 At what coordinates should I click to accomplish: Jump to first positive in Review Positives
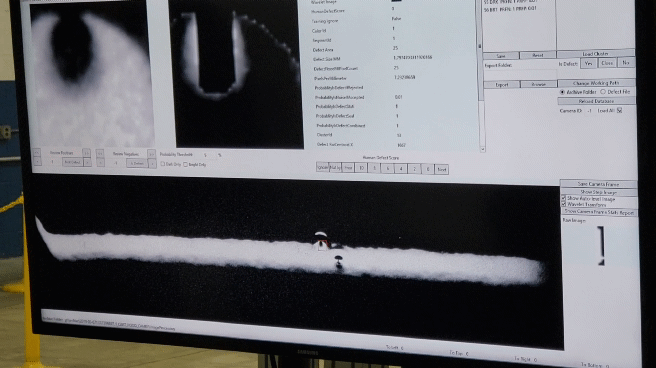pos(37,153)
